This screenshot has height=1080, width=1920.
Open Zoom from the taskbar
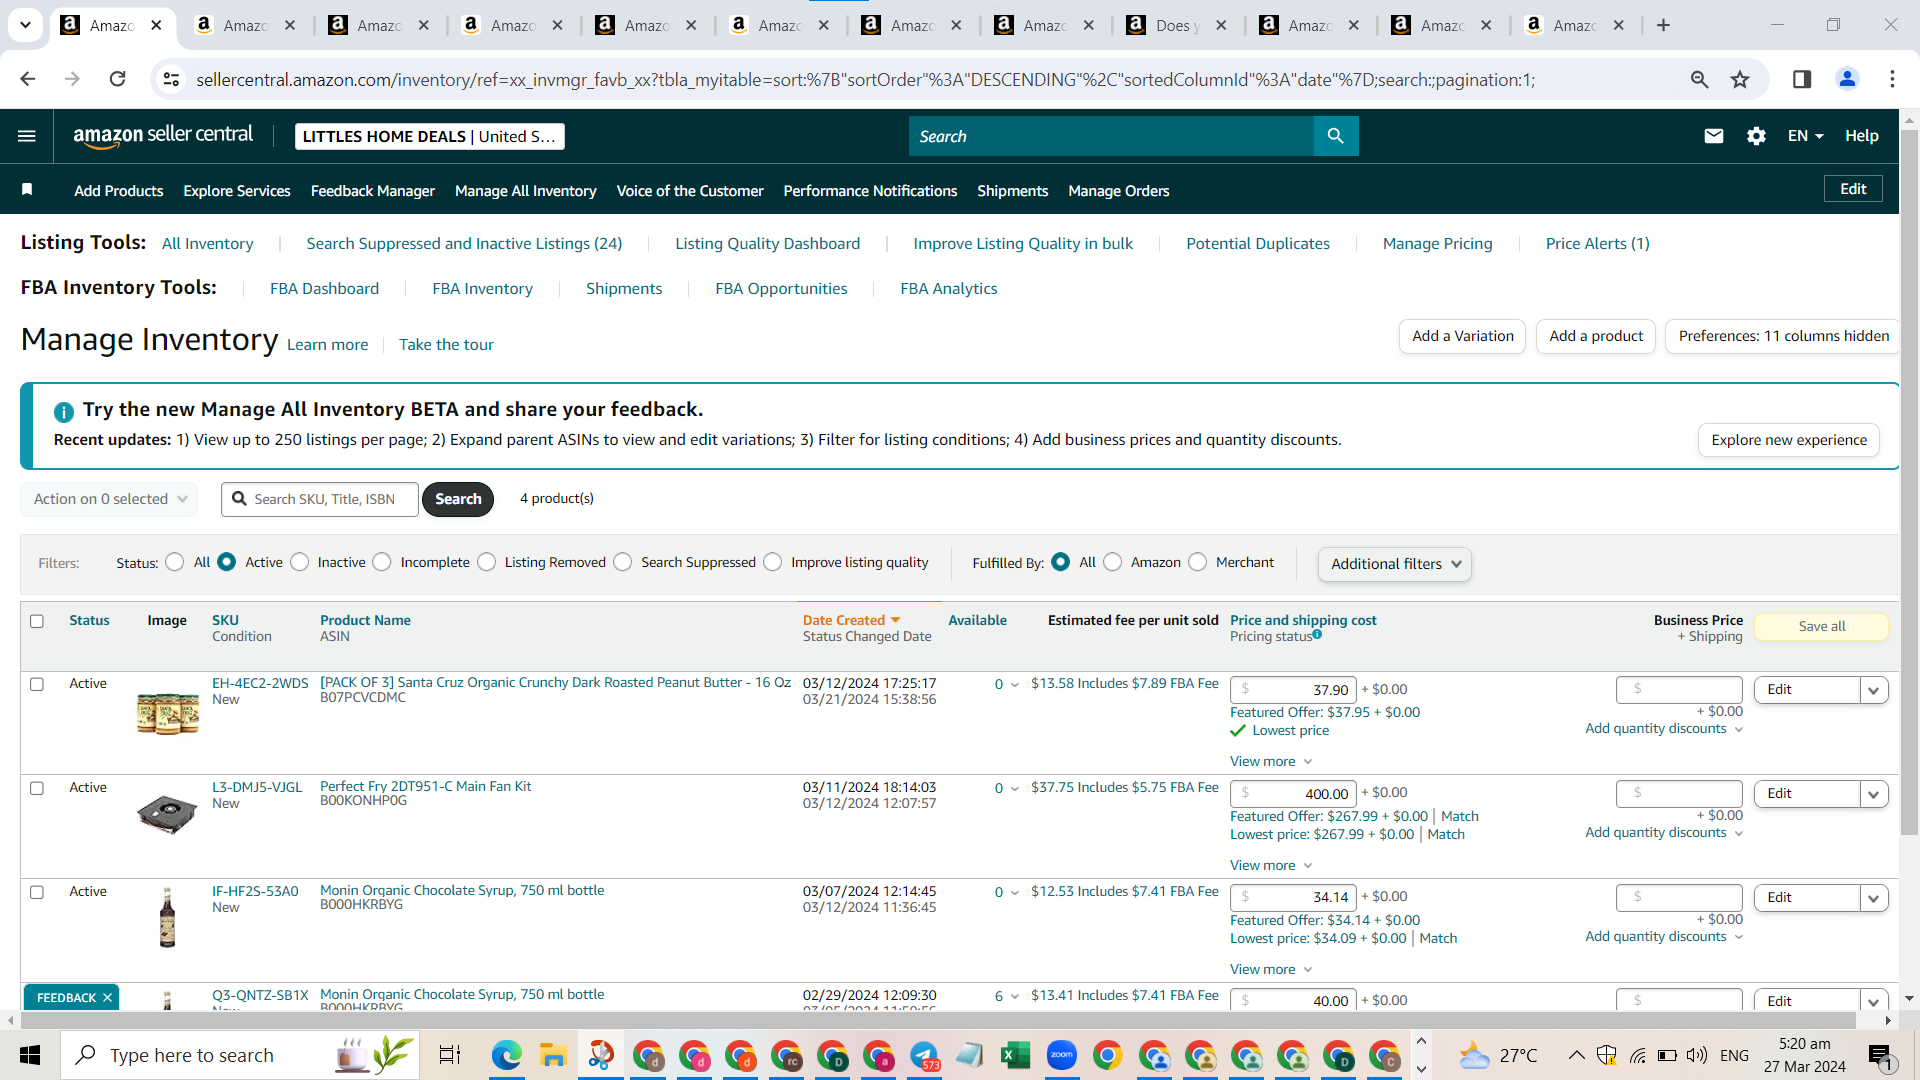(x=1061, y=1055)
